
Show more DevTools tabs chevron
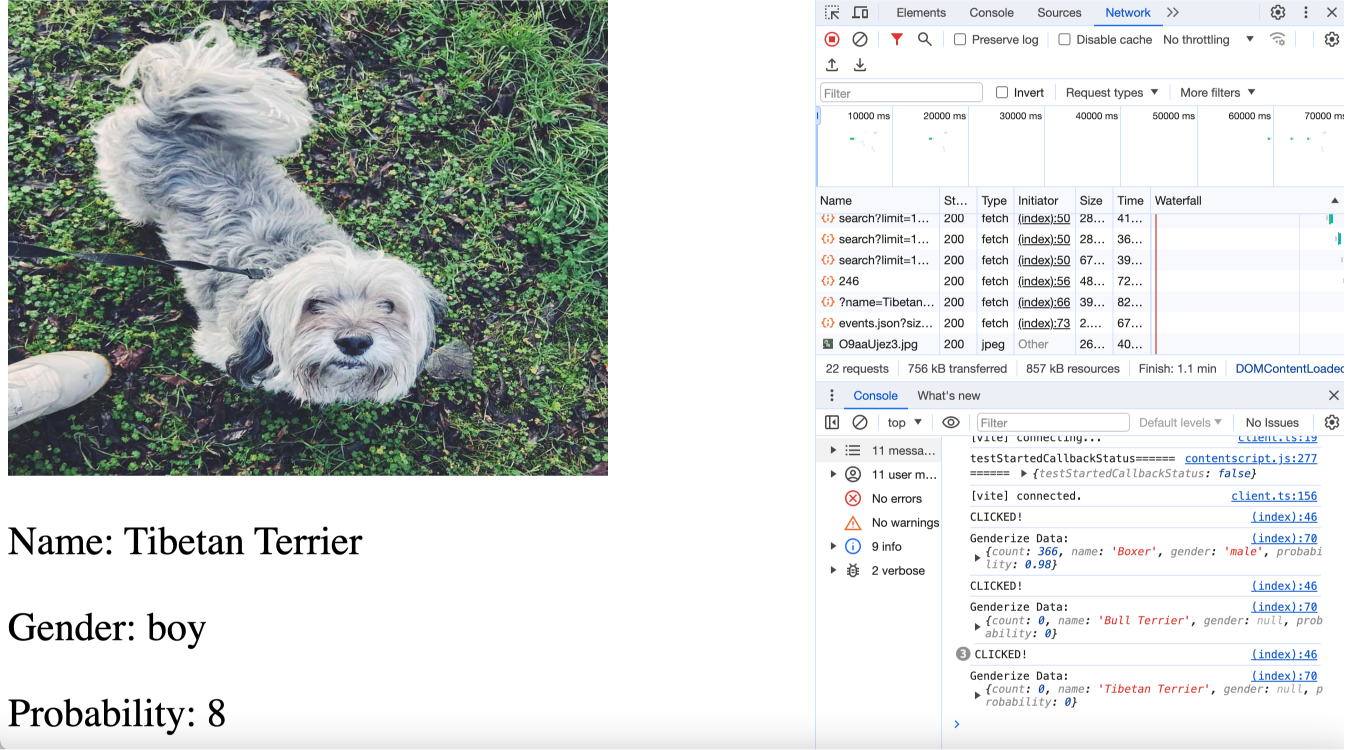pyautogui.click(x=1173, y=13)
